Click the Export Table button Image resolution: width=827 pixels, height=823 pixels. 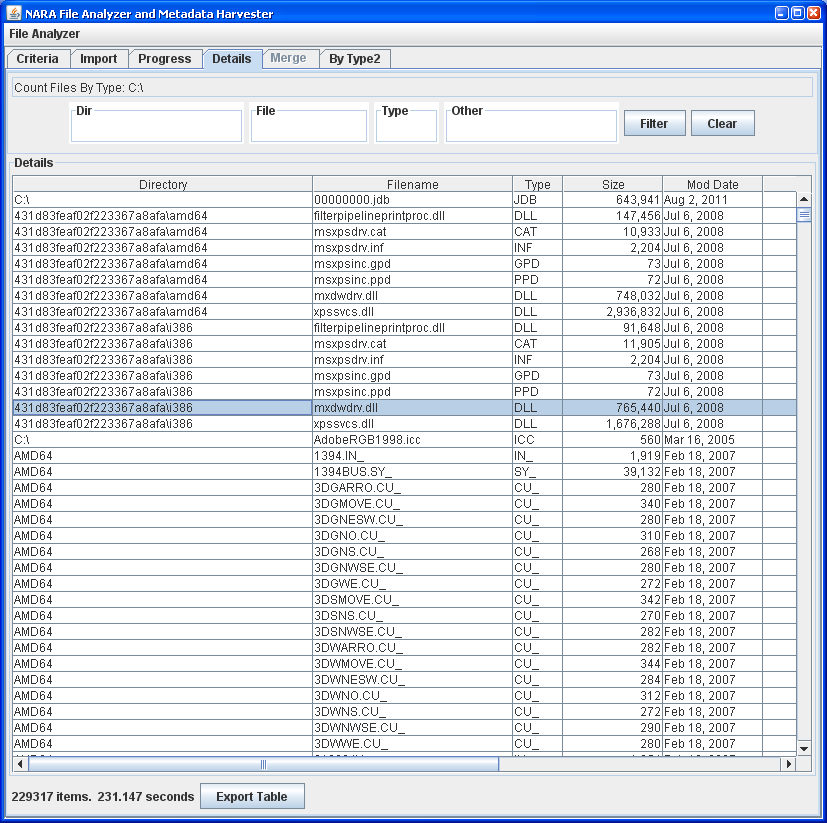(252, 797)
